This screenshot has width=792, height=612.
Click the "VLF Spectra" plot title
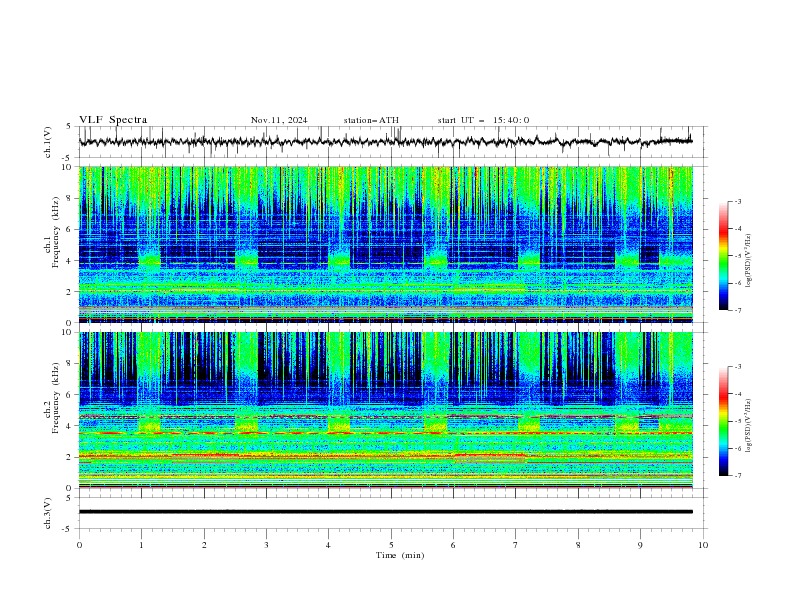(113, 120)
